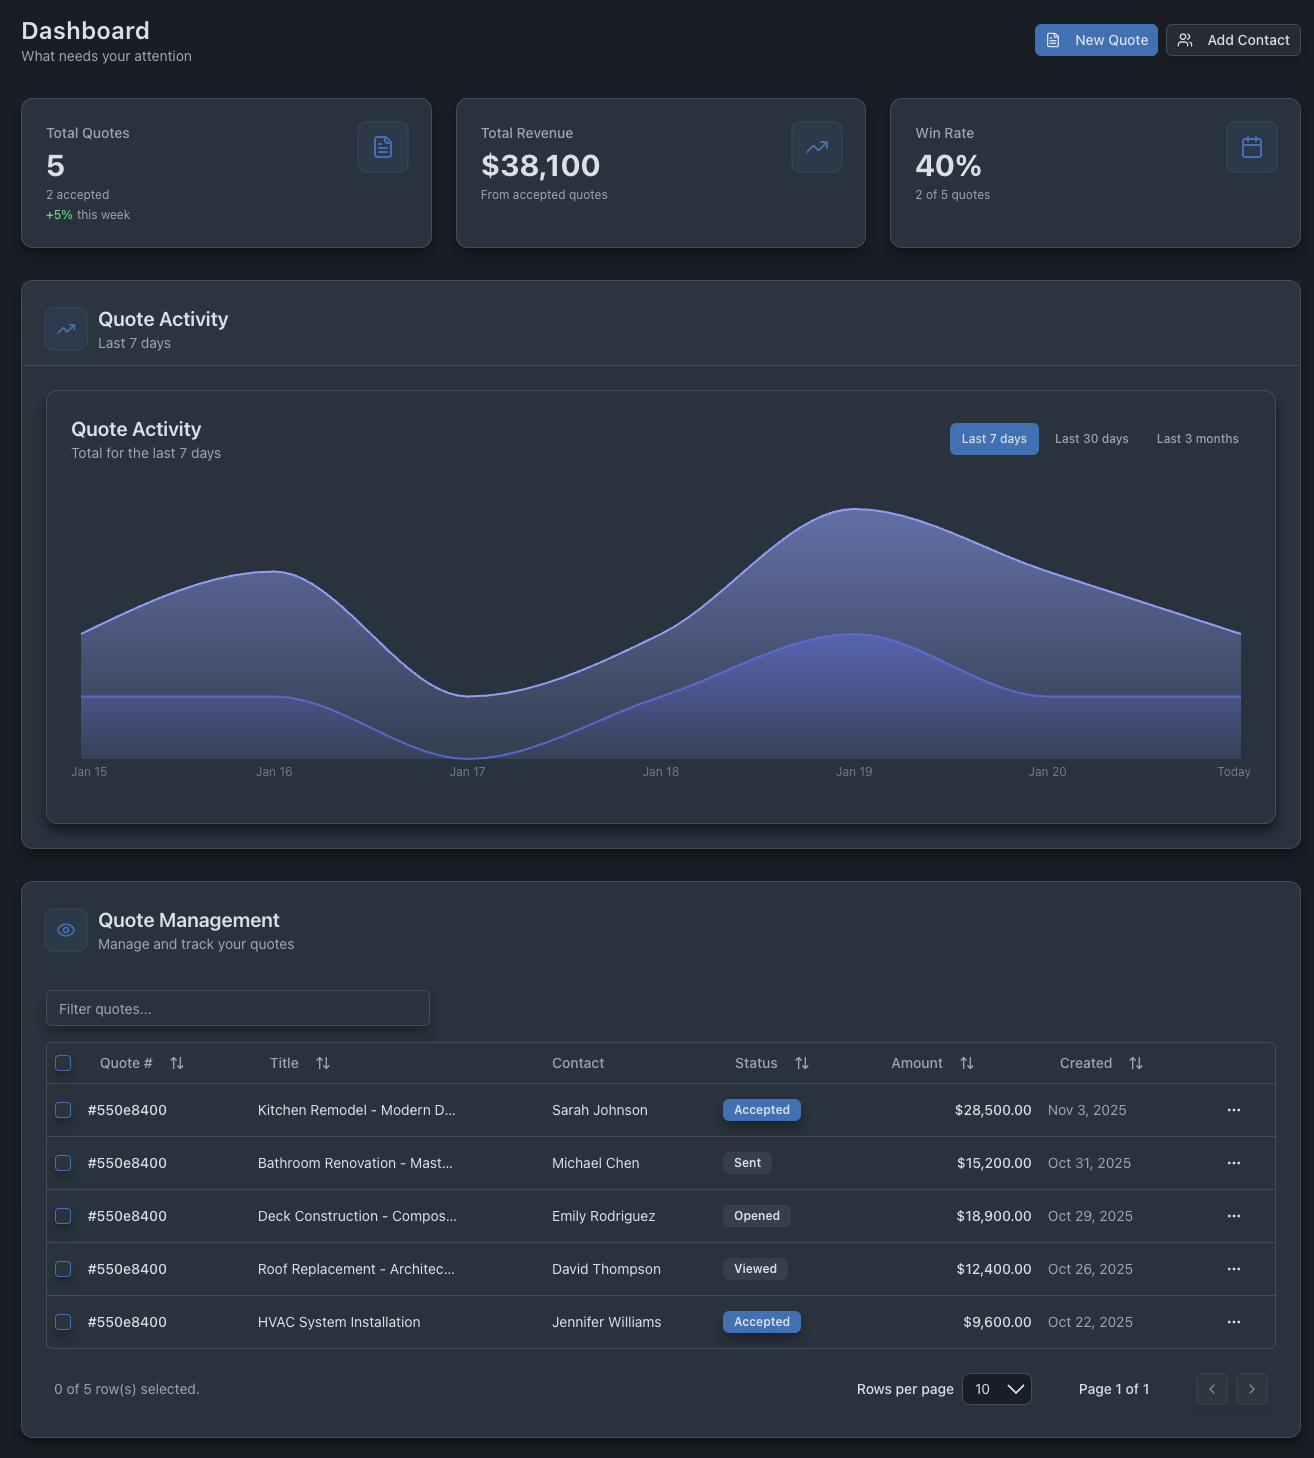Screen dimensions: 1314x1458
Task: Click the eye icon beside Quote Management
Action: 65,929
